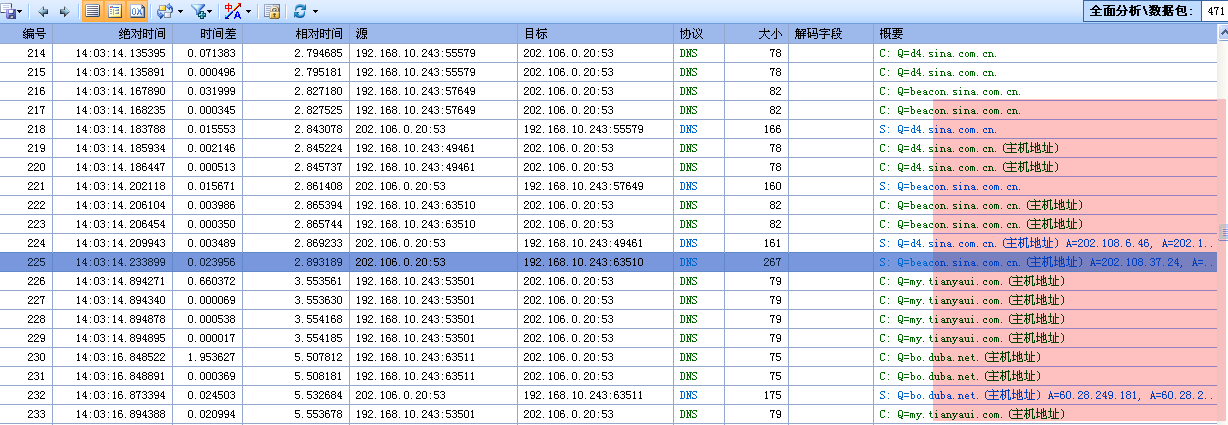
Task: Select packet row number 231
Action: 608,376
